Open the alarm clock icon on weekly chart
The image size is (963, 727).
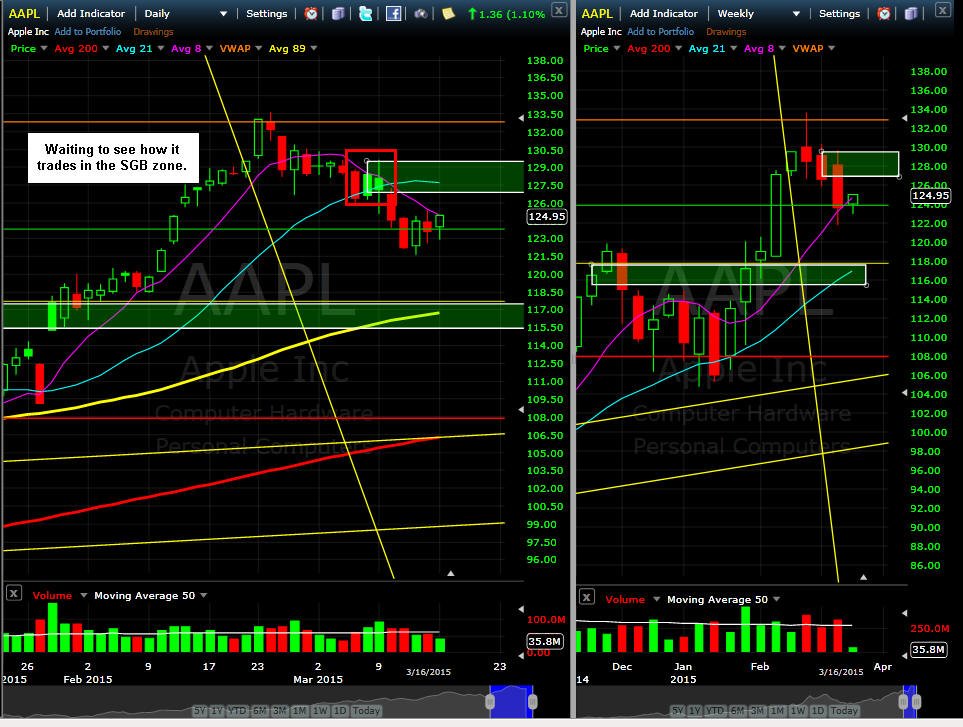(884, 13)
